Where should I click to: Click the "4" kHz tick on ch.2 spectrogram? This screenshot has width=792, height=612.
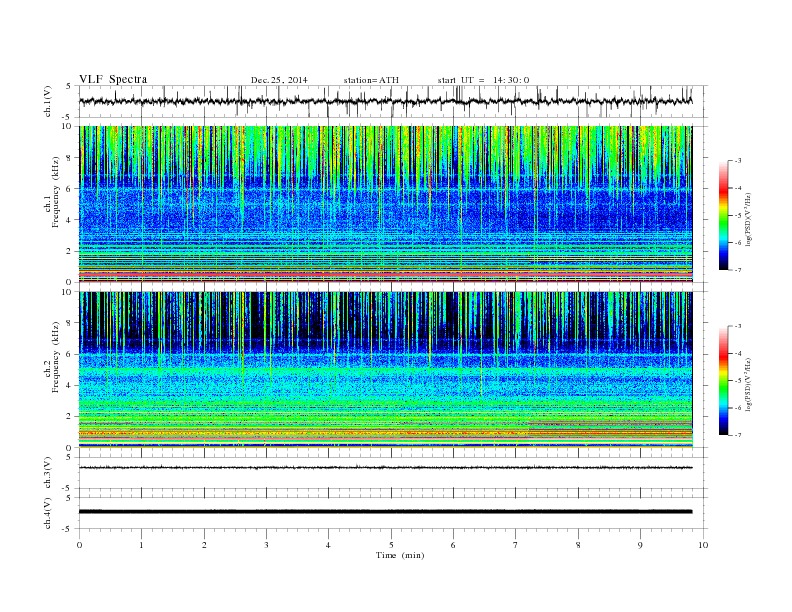click(69, 385)
